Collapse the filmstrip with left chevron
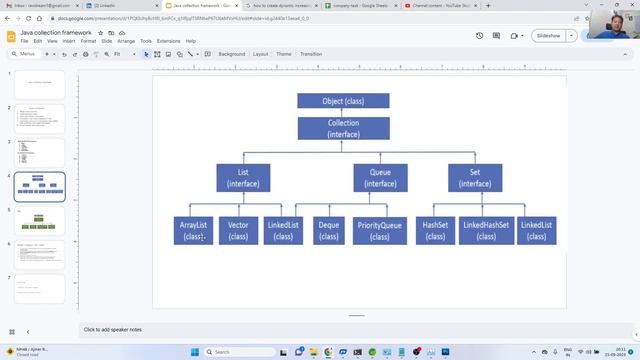 coord(28,332)
